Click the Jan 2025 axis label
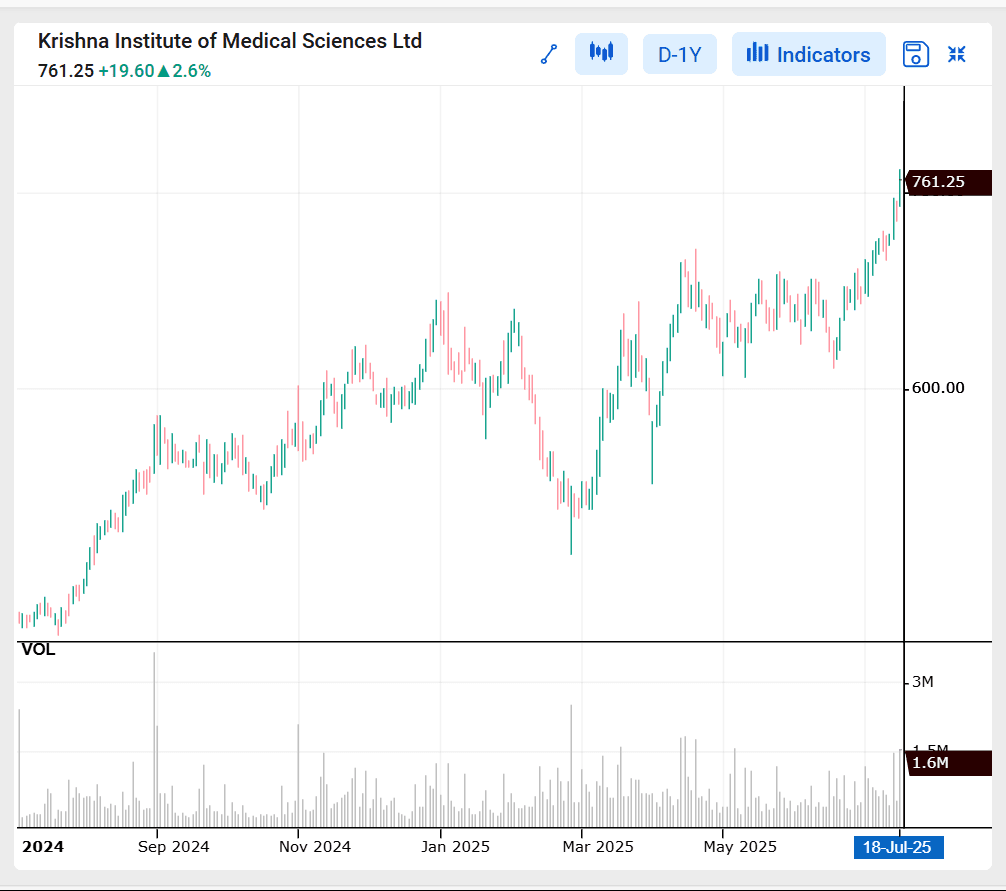 (x=455, y=847)
